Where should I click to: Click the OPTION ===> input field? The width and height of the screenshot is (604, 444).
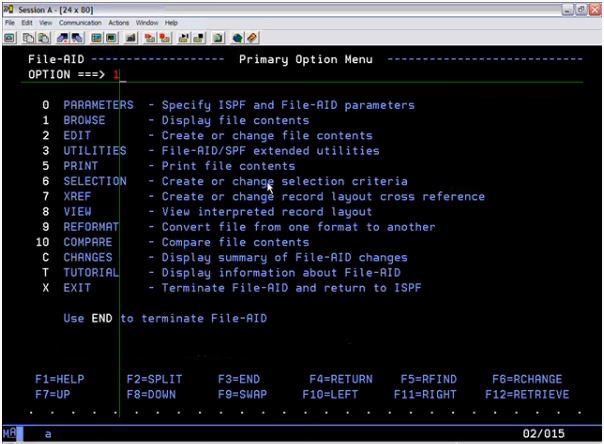click(348, 75)
